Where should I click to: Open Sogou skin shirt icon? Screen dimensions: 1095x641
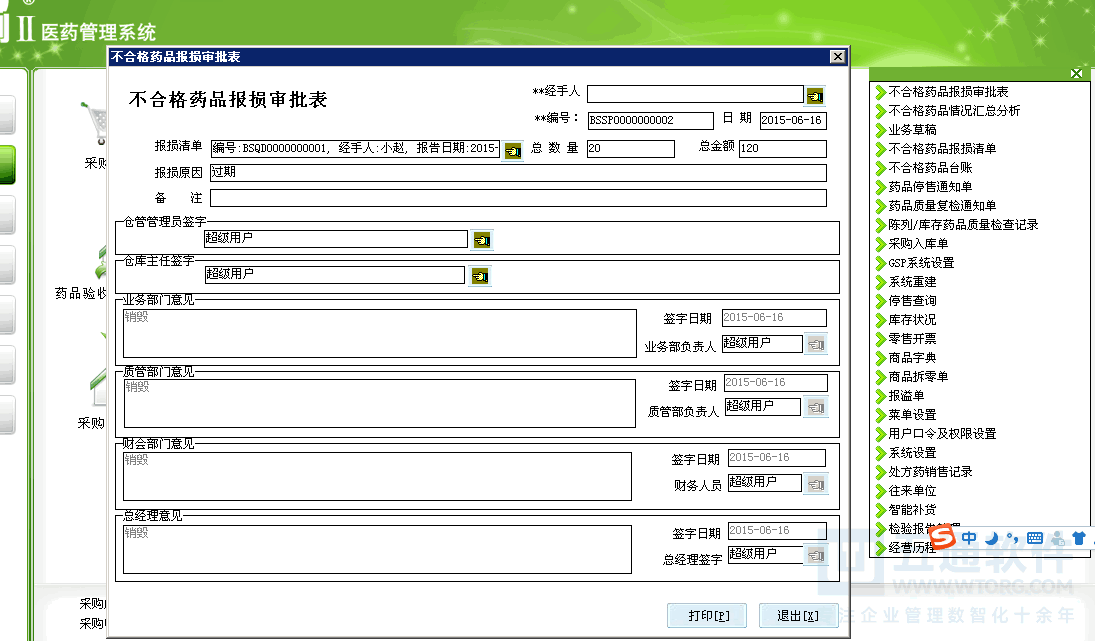pyautogui.click(x=1079, y=538)
